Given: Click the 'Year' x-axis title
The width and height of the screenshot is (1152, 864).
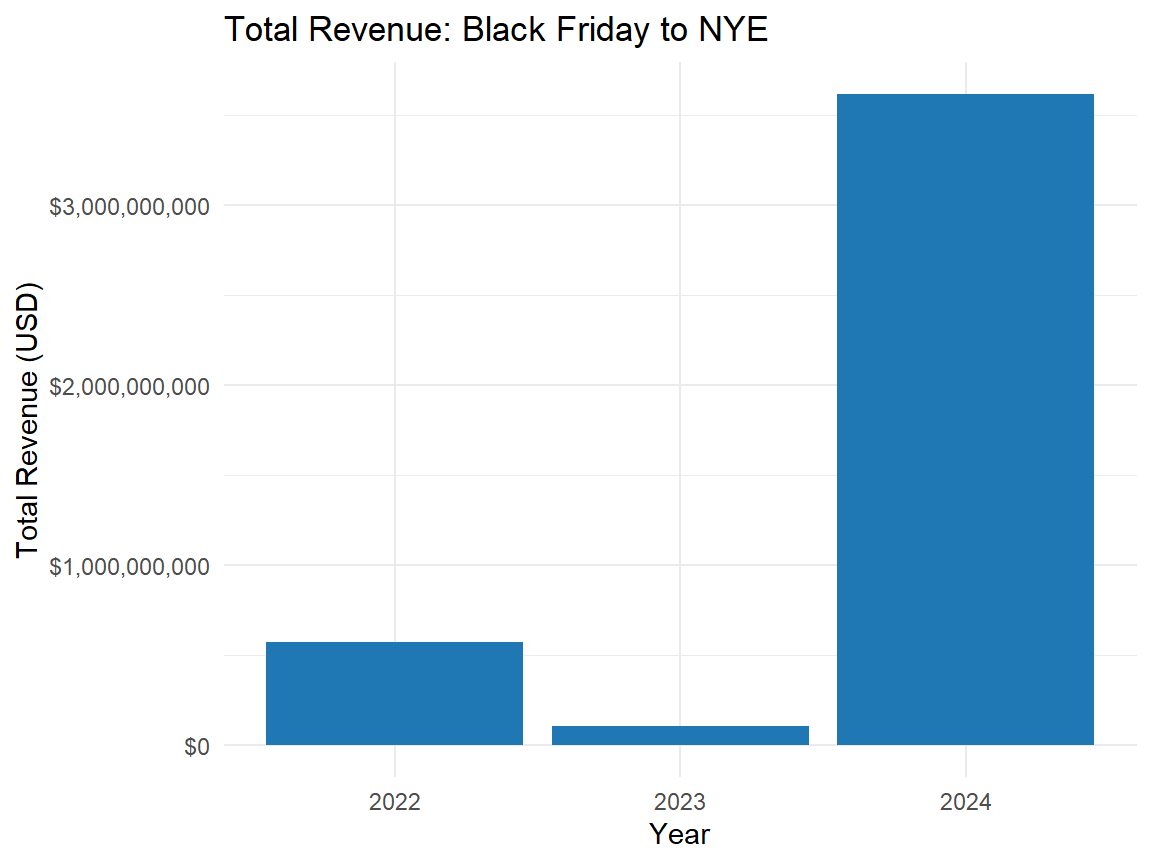Looking at the screenshot, I should pos(679,833).
